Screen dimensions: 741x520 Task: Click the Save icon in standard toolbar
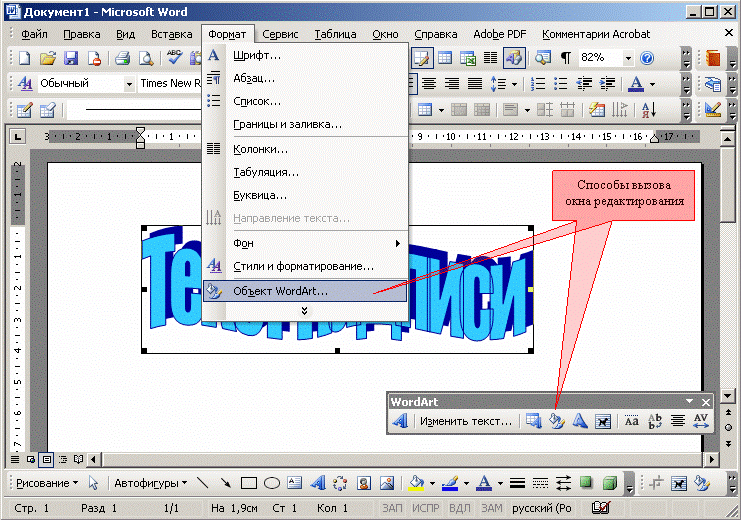click(x=70, y=58)
